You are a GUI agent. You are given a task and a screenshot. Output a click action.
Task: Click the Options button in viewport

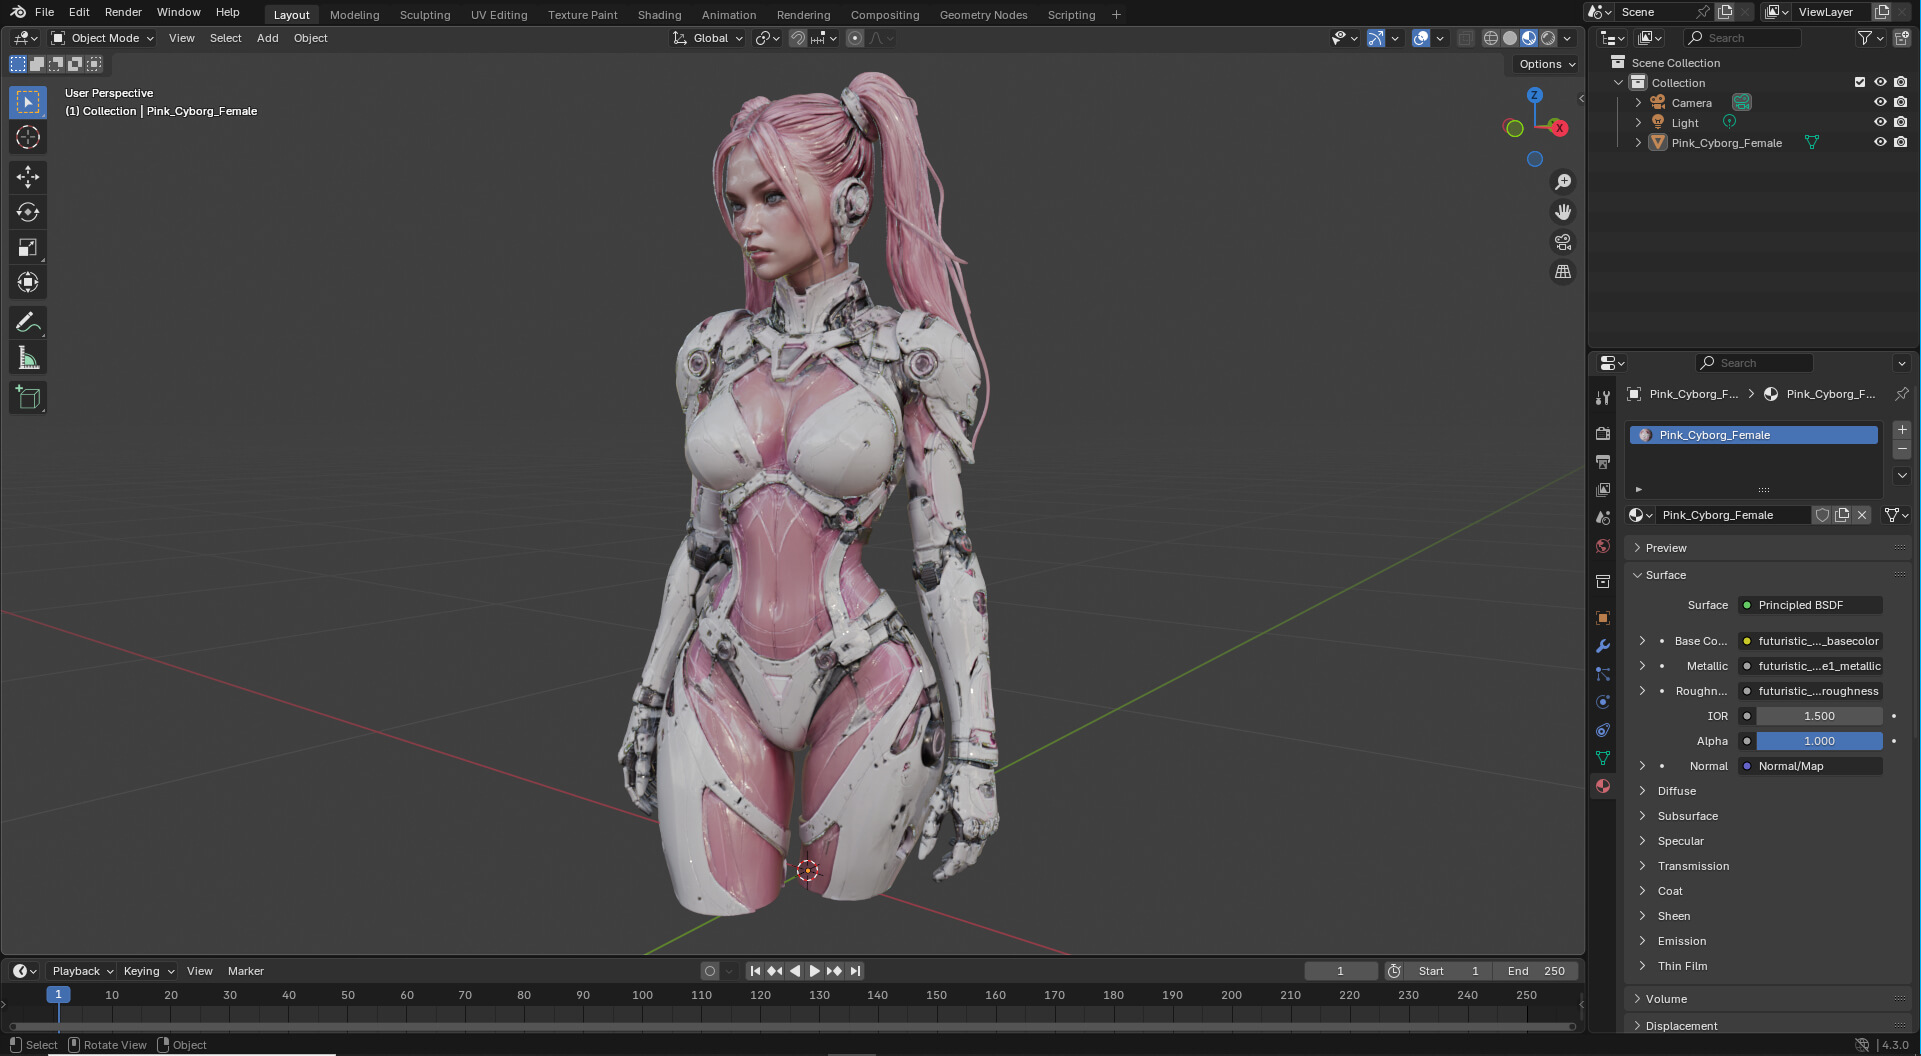[1547, 64]
